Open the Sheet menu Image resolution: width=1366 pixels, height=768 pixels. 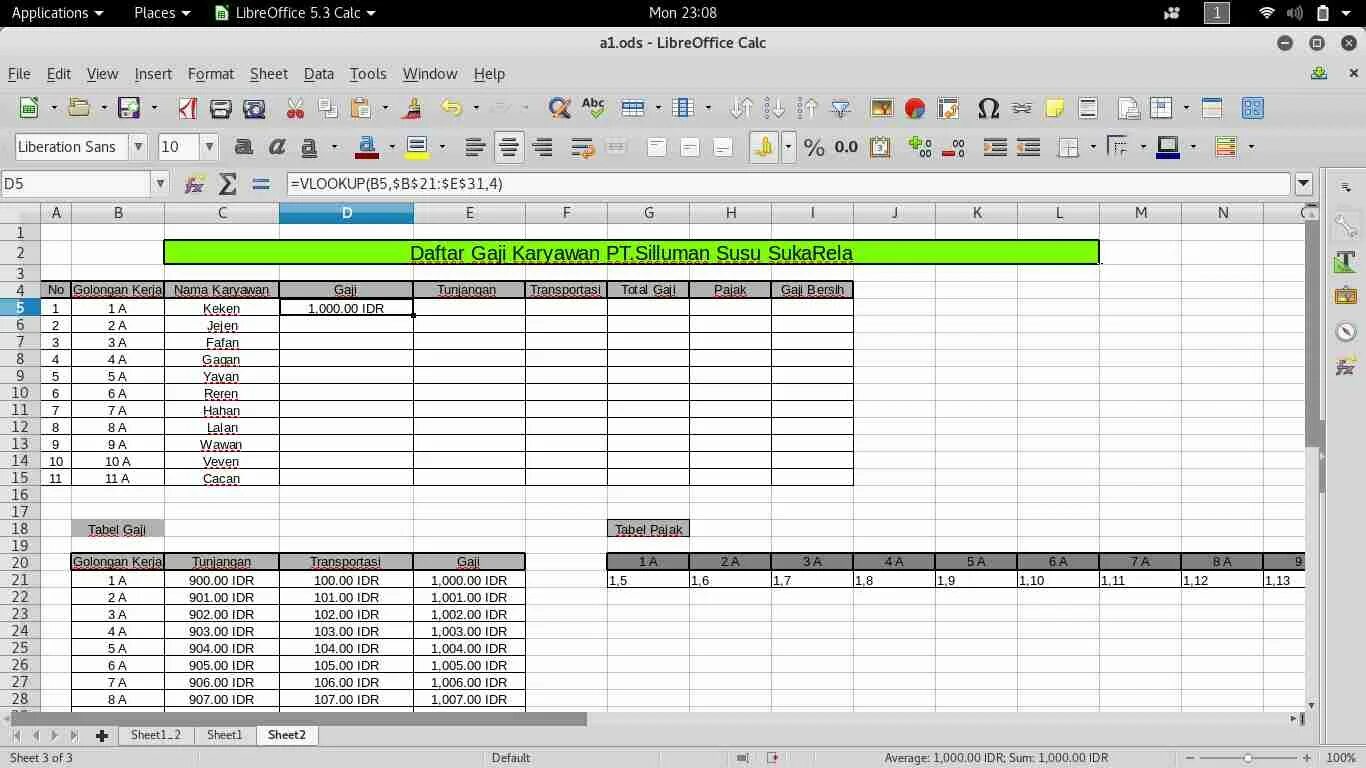(269, 74)
